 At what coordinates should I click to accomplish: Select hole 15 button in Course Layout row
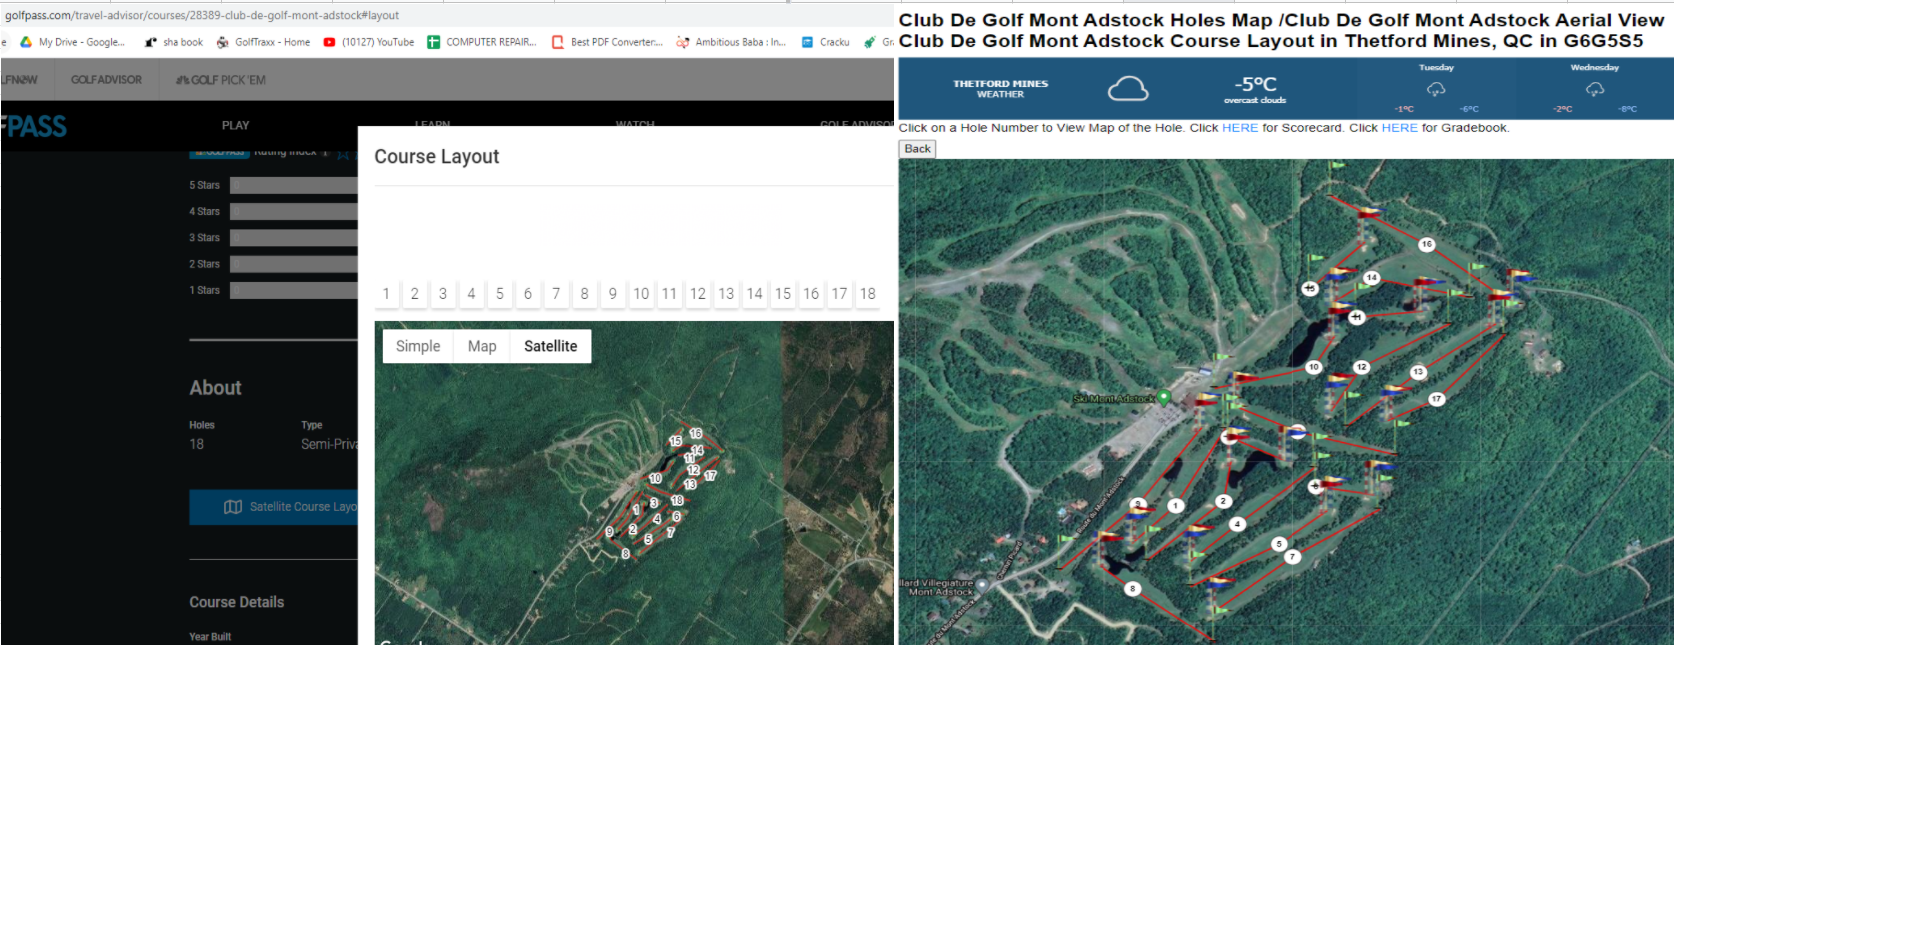[x=783, y=294]
